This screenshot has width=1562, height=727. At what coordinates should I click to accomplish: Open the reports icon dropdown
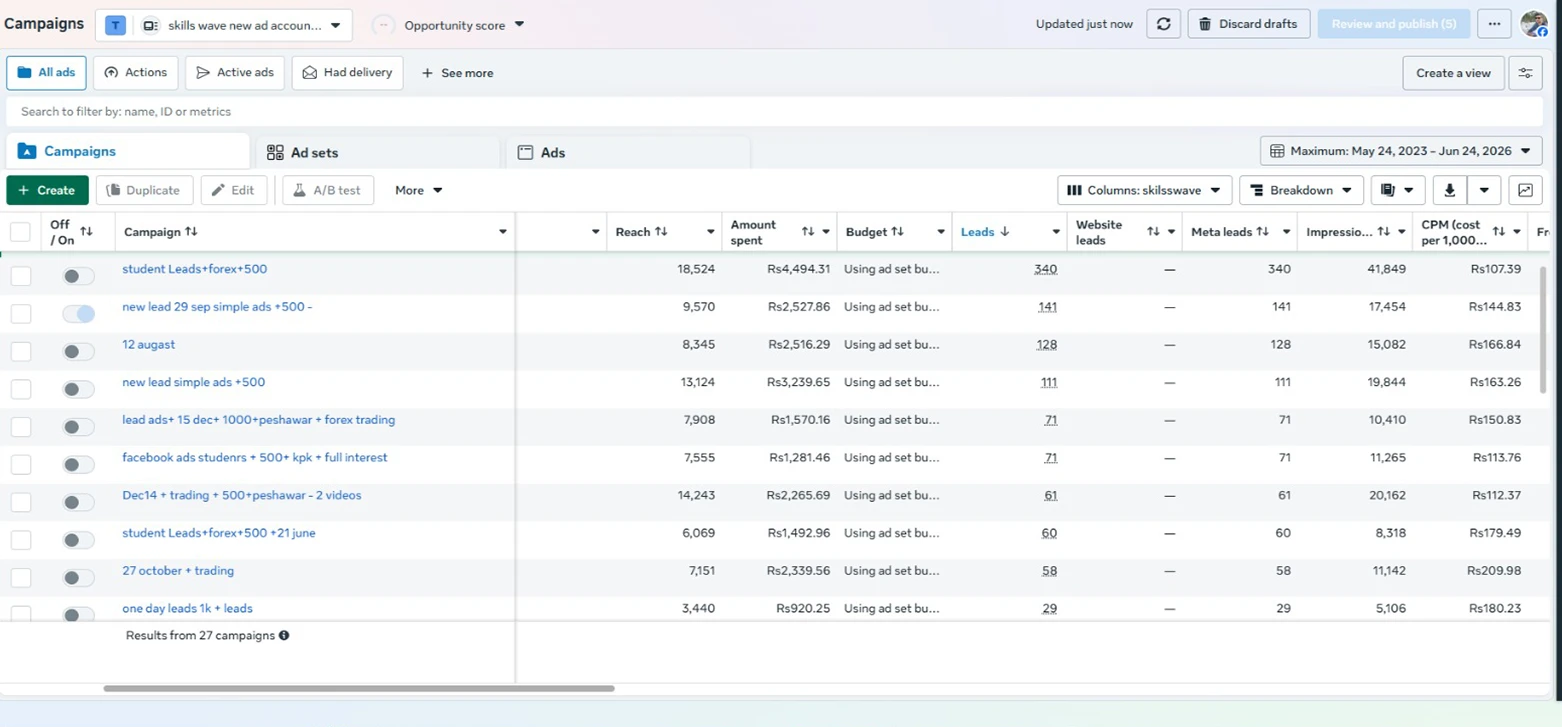(1398, 190)
